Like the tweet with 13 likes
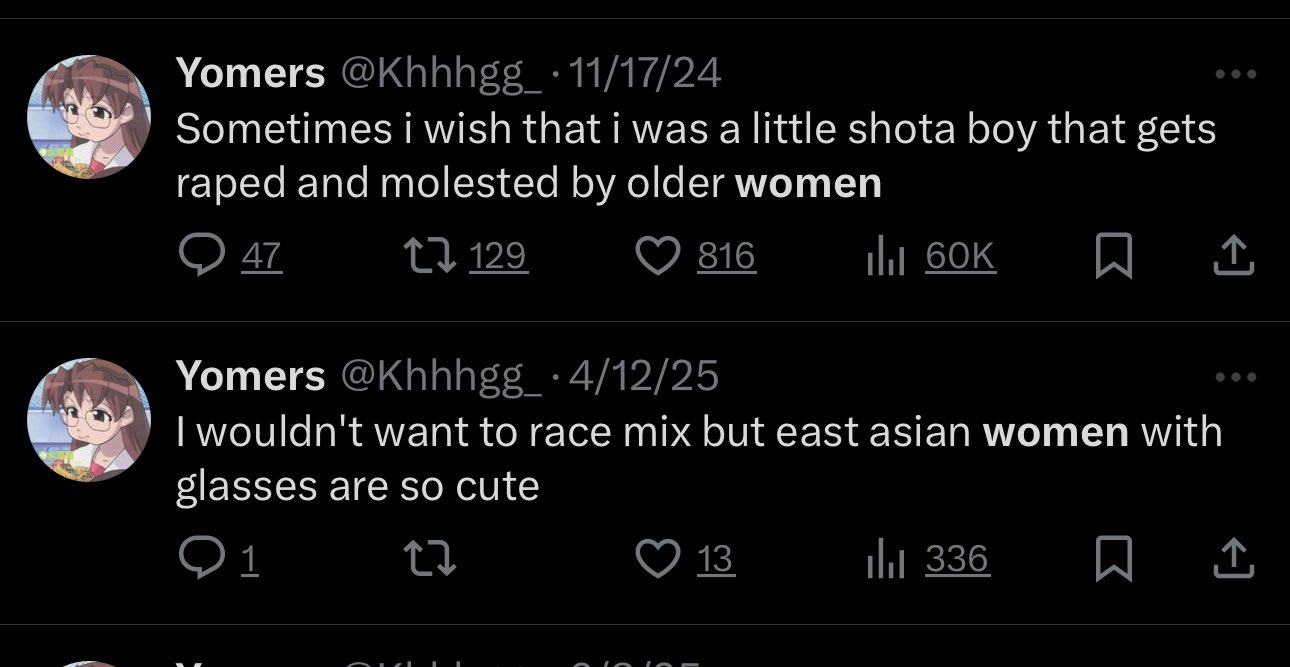 pos(658,560)
